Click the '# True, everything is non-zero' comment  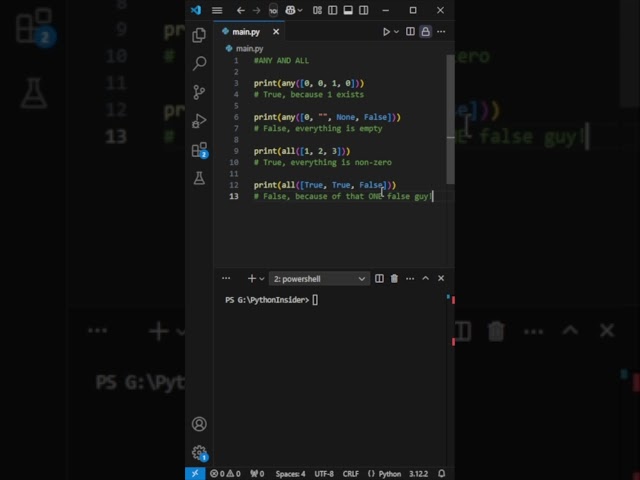click(x=322, y=162)
